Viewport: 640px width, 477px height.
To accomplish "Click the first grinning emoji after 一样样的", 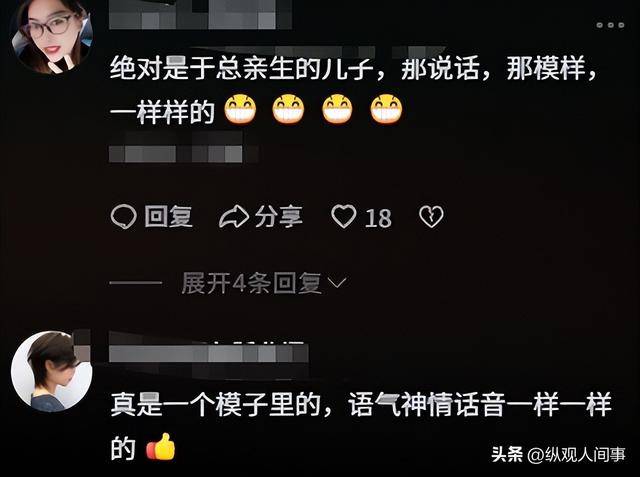I will click(240, 109).
